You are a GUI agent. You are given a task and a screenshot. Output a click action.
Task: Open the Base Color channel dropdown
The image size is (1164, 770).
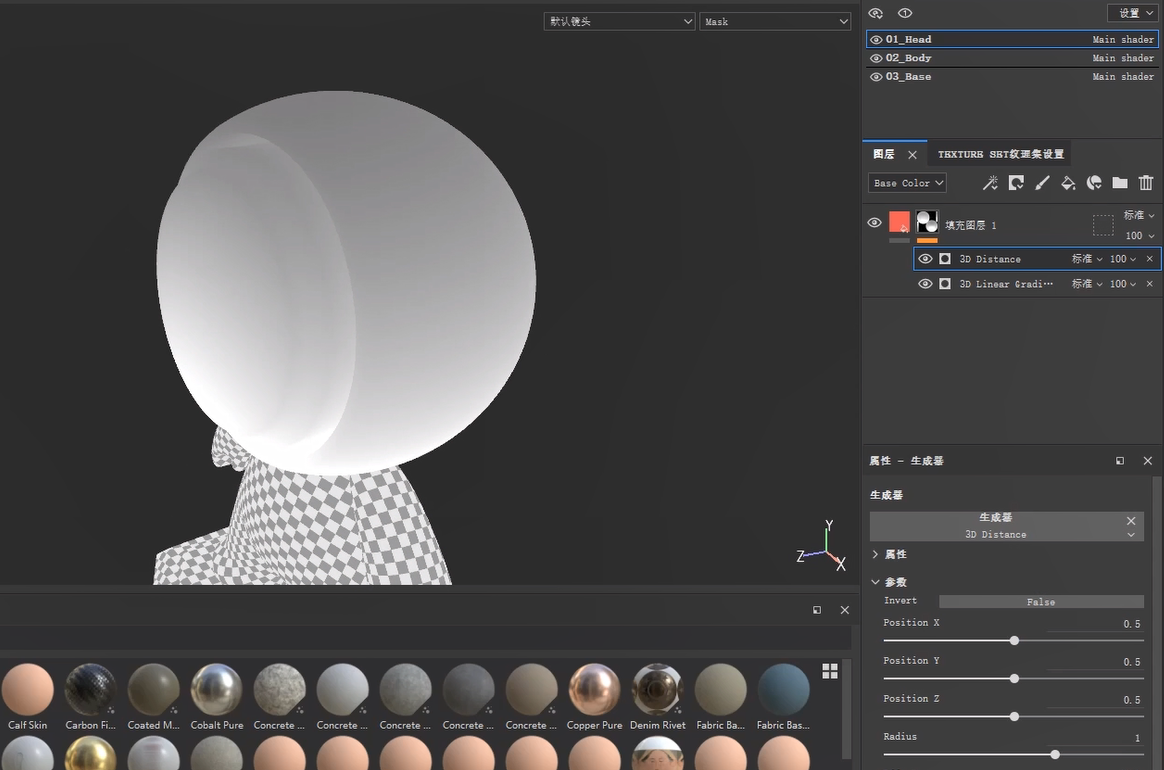point(907,183)
